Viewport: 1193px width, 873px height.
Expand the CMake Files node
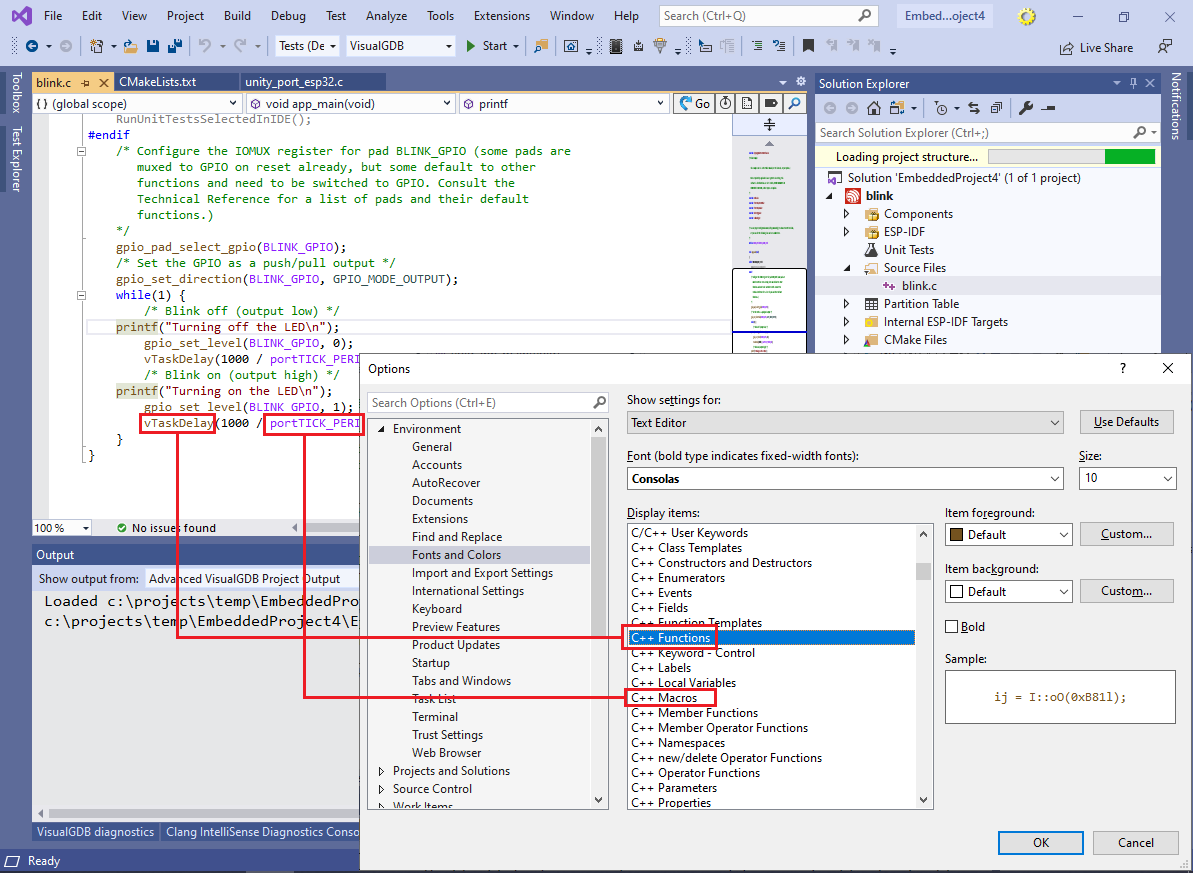point(847,339)
